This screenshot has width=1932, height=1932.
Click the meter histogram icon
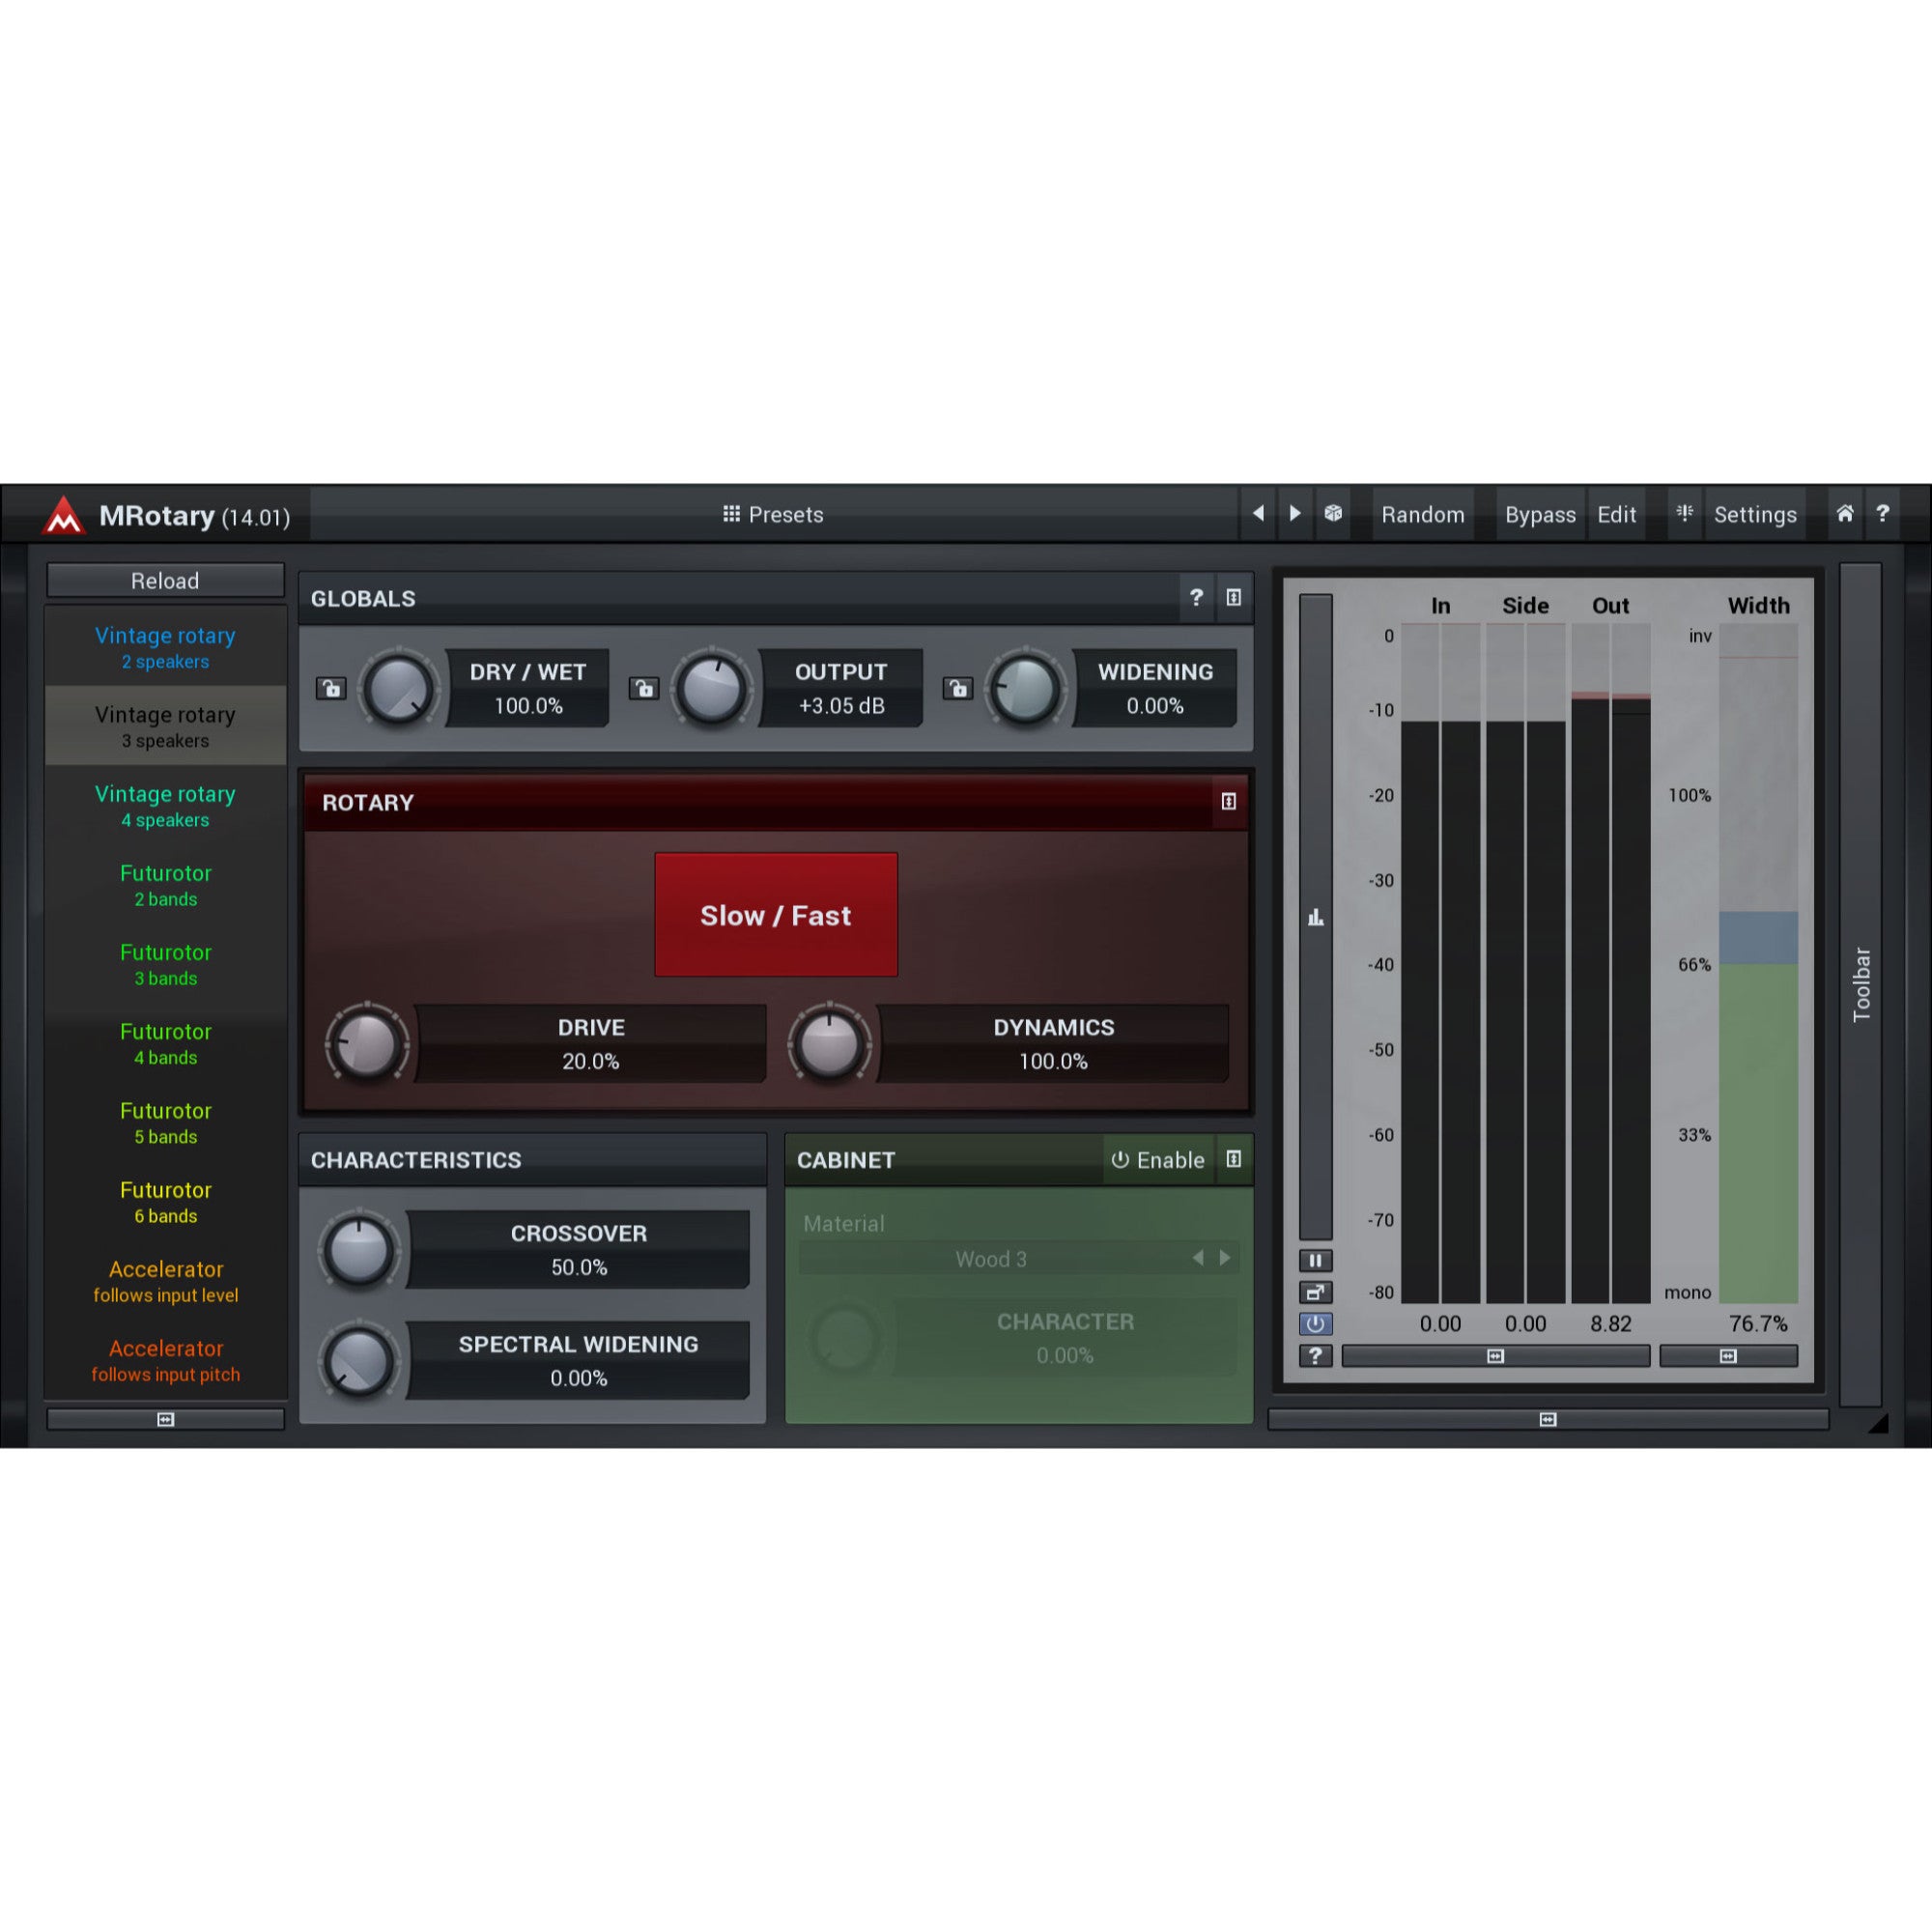(x=1316, y=917)
